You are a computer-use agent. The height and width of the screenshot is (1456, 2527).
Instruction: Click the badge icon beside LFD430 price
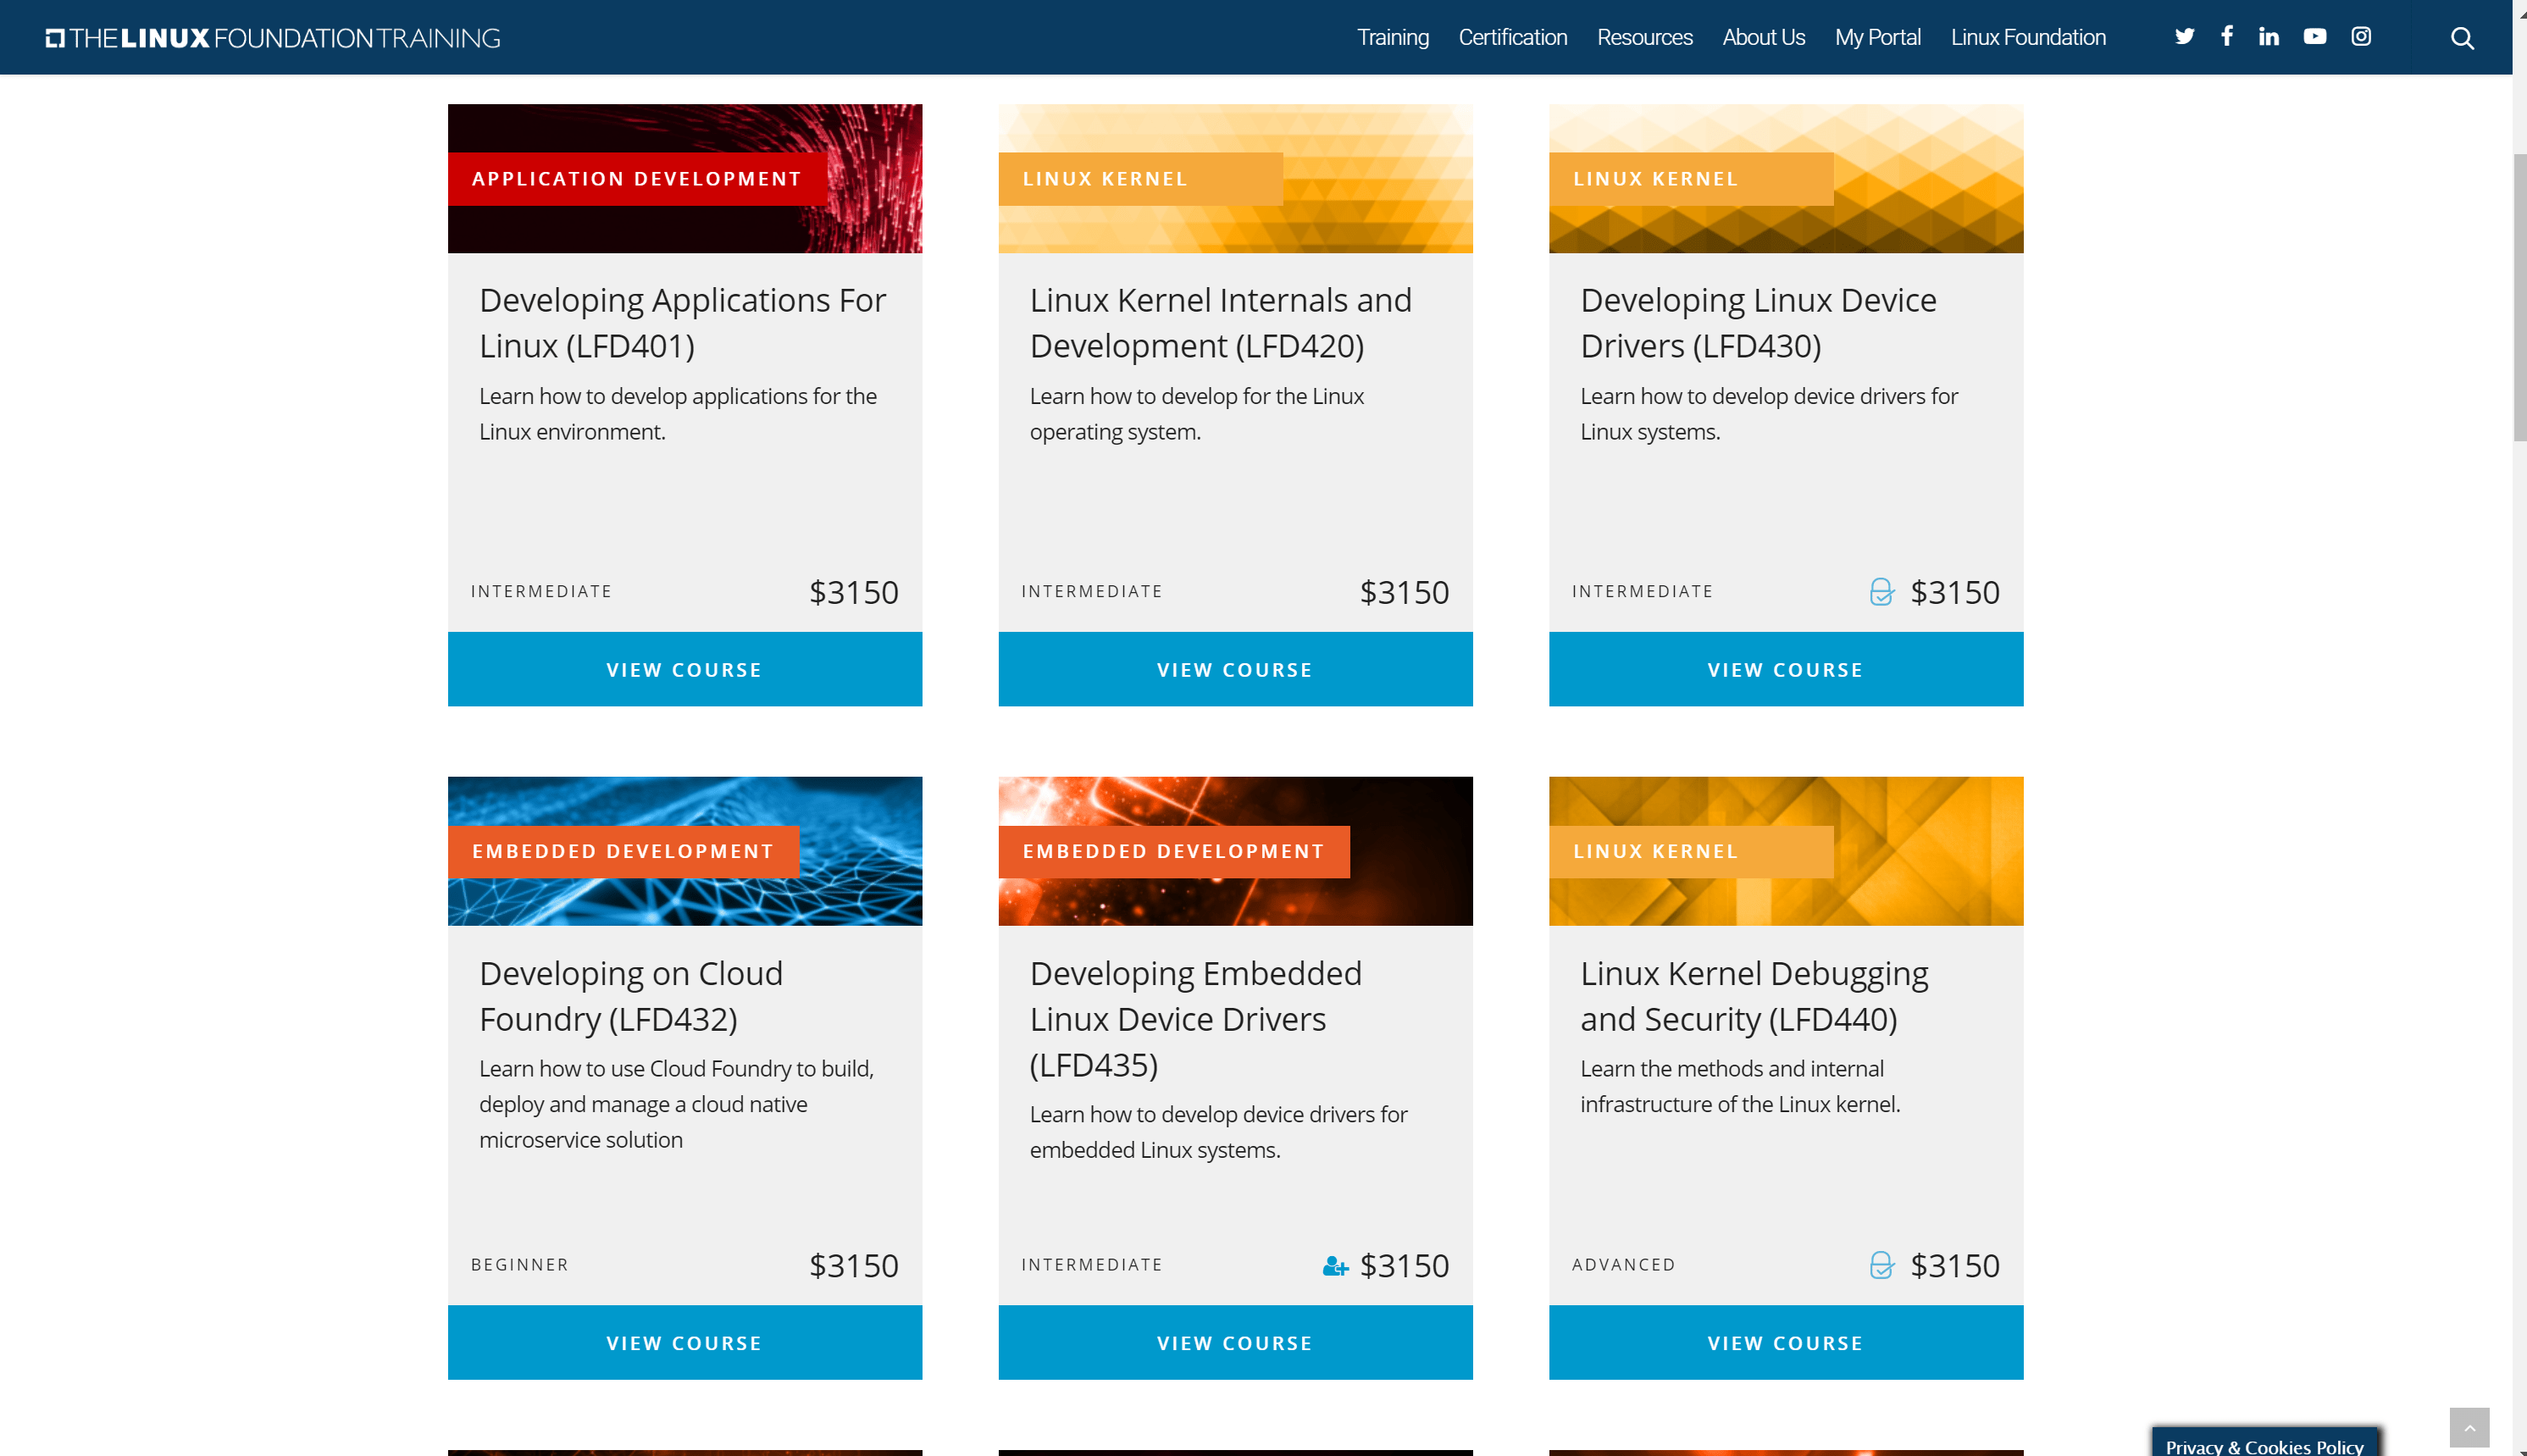click(1881, 592)
